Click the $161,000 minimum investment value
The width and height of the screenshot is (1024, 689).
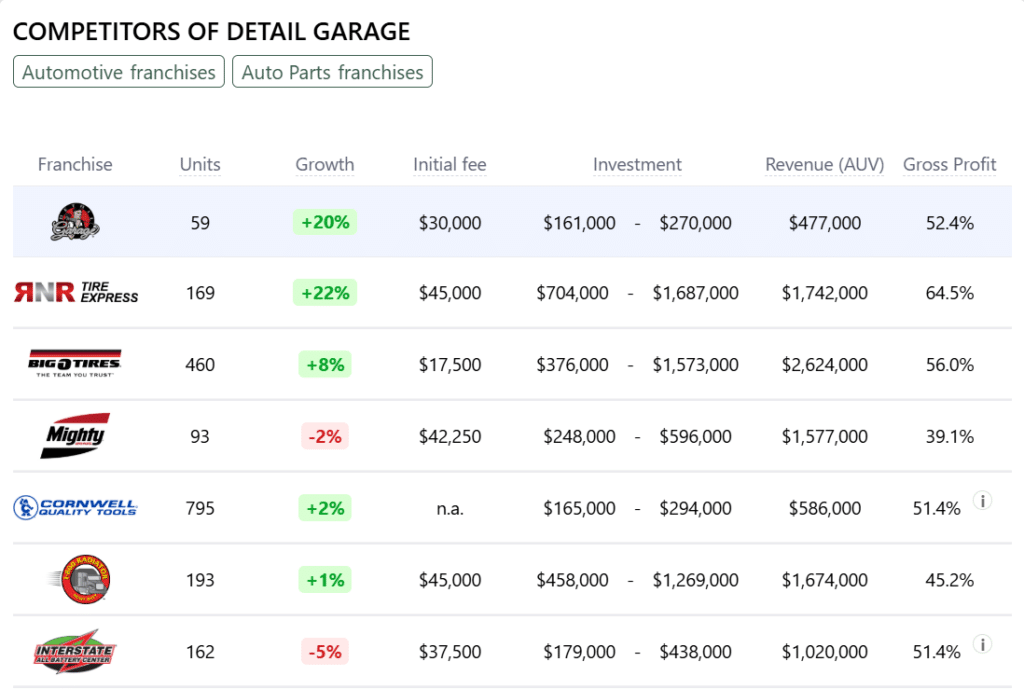click(579, 223)
